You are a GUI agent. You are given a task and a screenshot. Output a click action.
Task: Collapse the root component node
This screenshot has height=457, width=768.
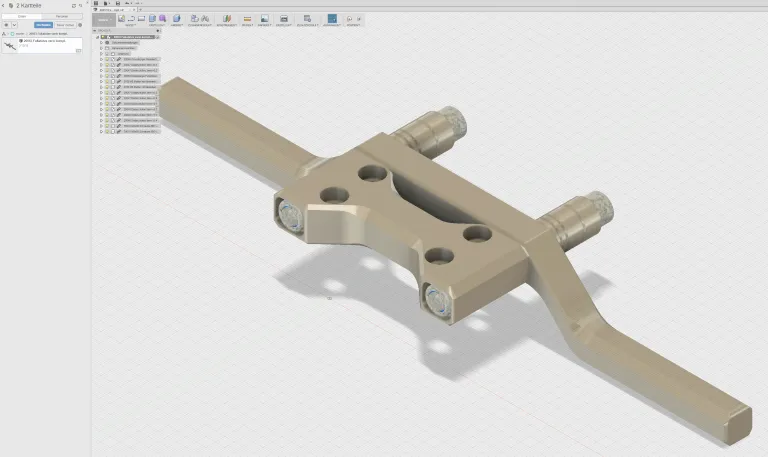[97, 37]
